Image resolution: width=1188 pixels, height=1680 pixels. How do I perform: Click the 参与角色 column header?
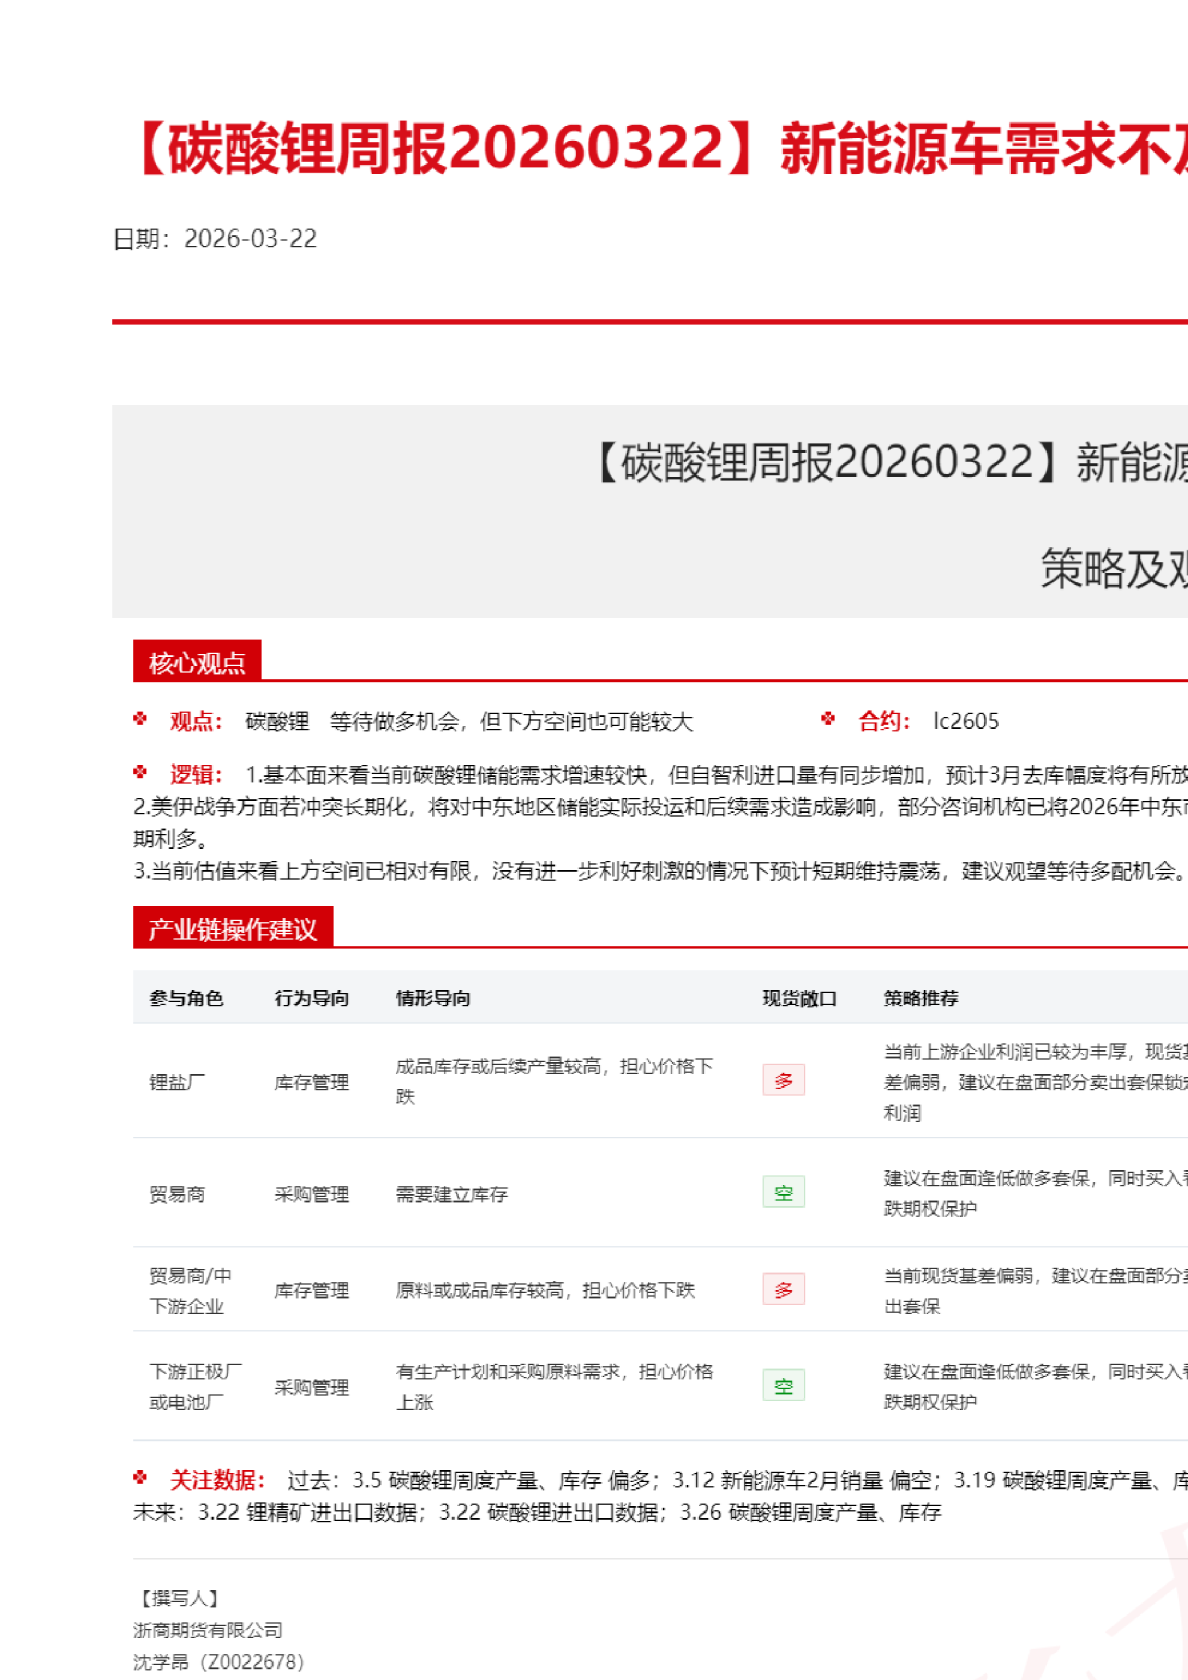pos(186,998)
